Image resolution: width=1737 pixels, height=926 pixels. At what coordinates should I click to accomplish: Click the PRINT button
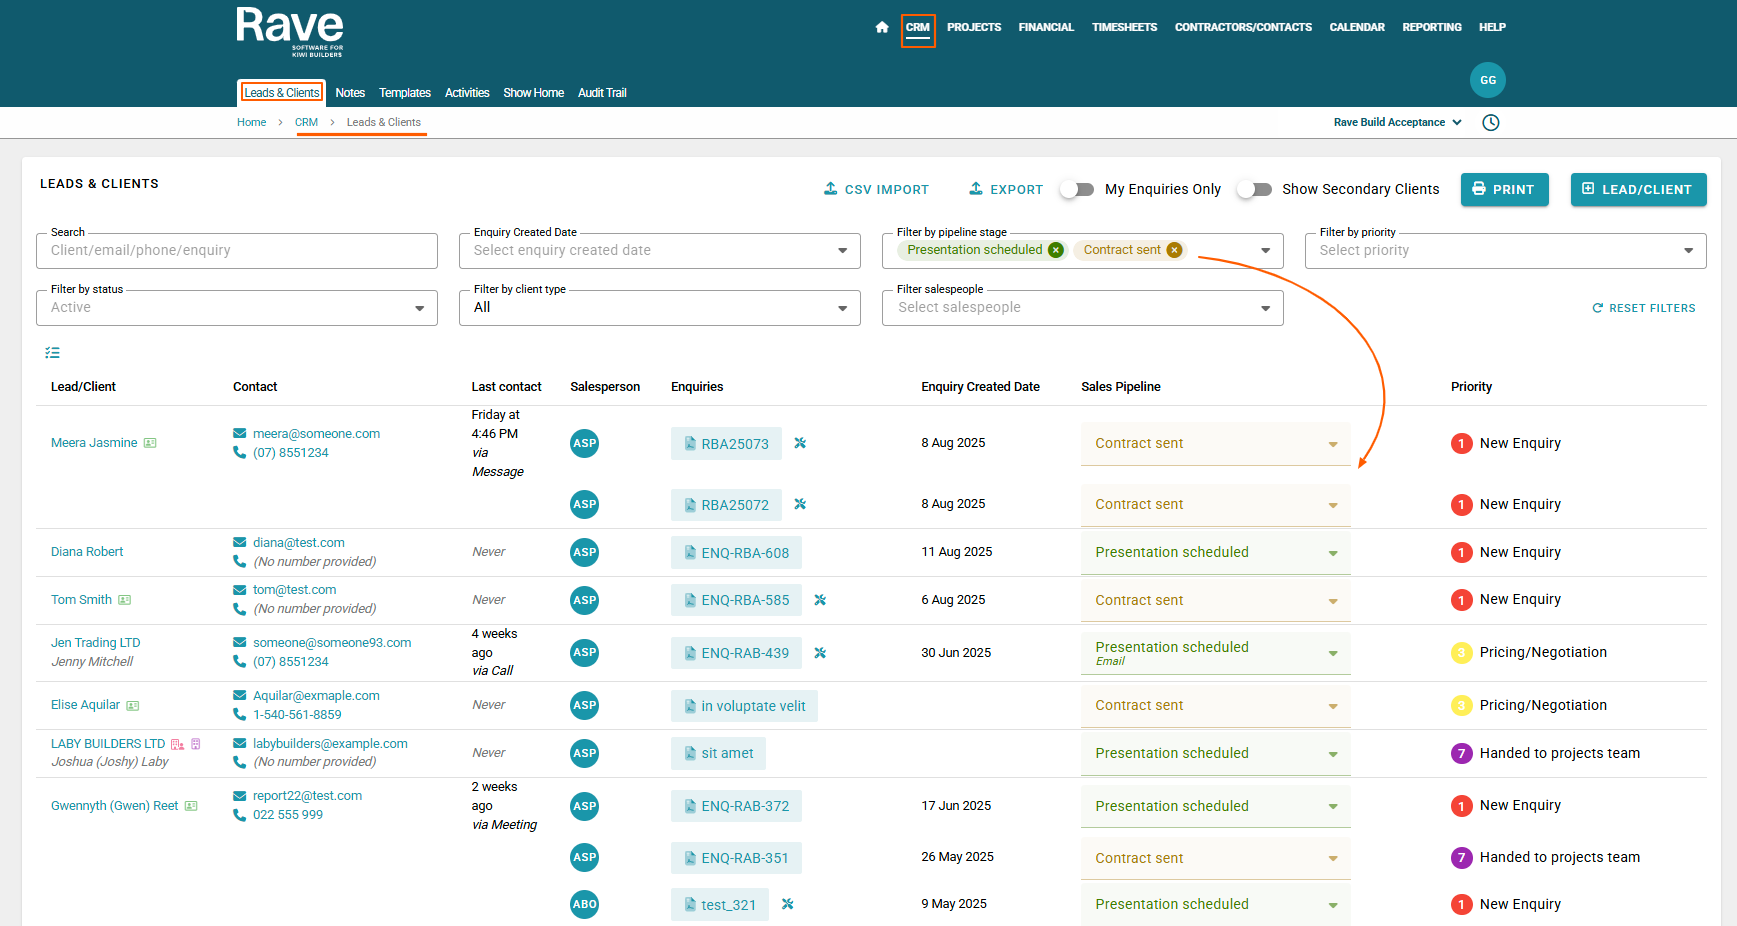1504,189
